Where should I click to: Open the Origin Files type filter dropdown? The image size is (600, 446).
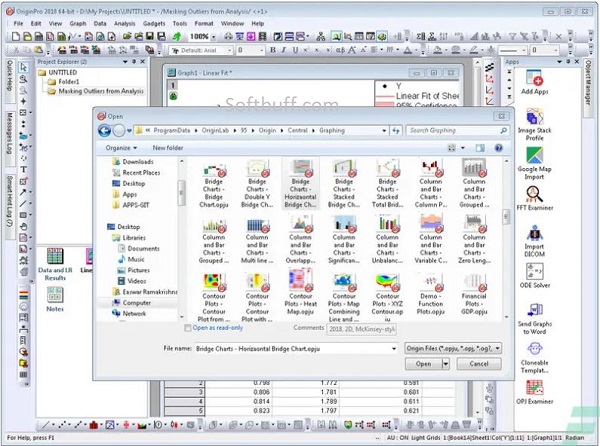click(453, 348)
